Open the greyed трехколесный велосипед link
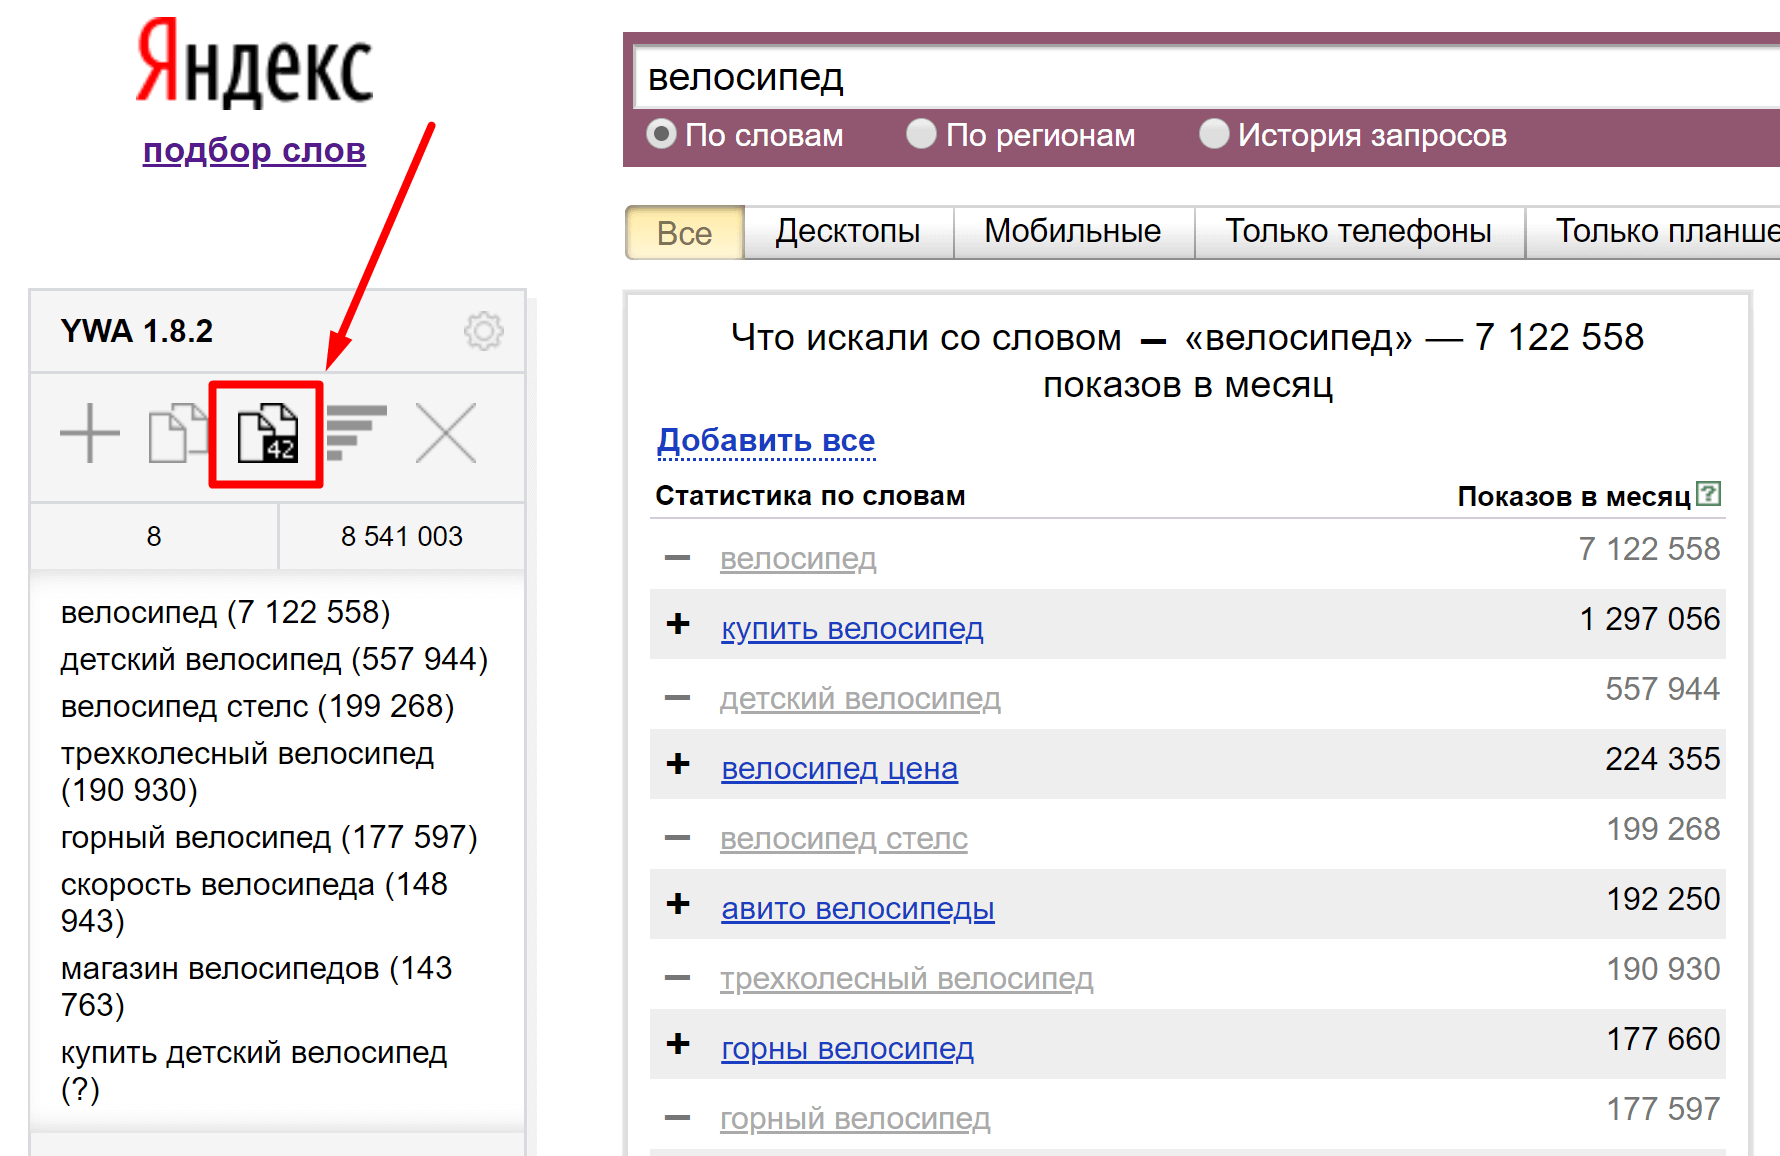The height and width of the screenshot is (1156, 1780). [907, 979]
